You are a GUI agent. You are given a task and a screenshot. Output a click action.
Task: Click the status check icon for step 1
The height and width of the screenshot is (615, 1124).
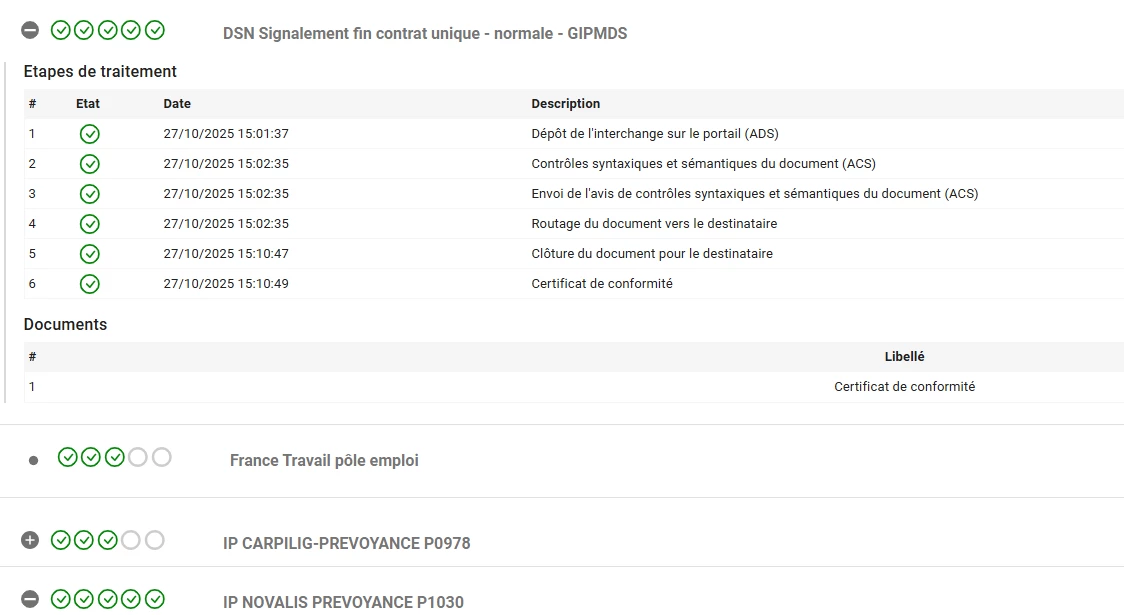tap(90, 134)
